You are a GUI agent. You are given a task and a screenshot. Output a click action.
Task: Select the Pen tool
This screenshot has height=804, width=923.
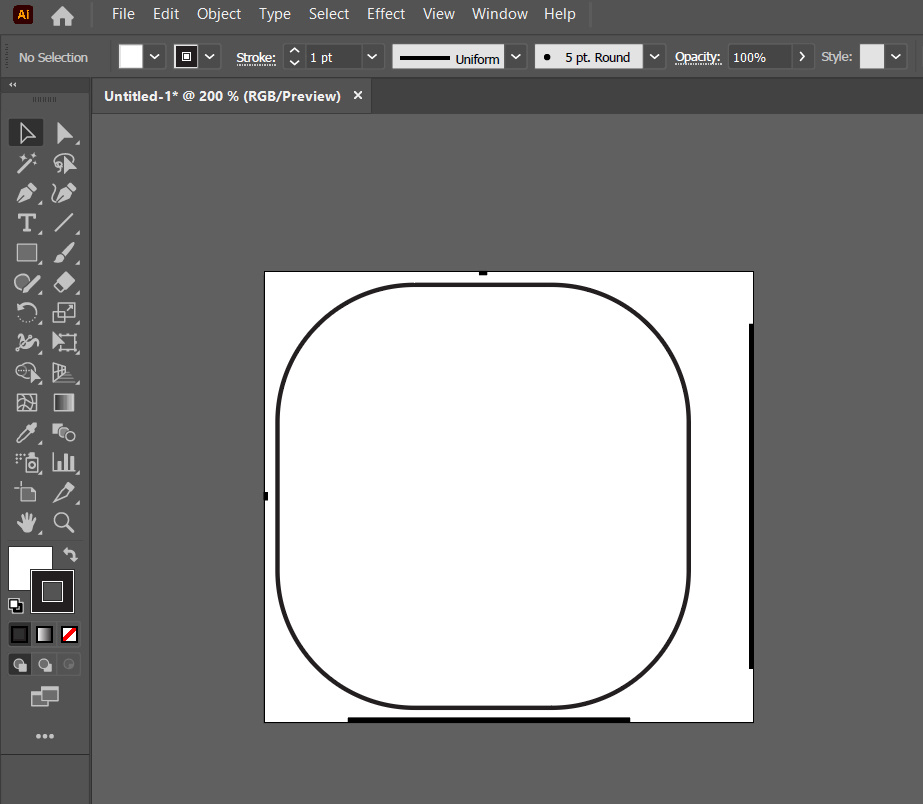coord(26,193)
